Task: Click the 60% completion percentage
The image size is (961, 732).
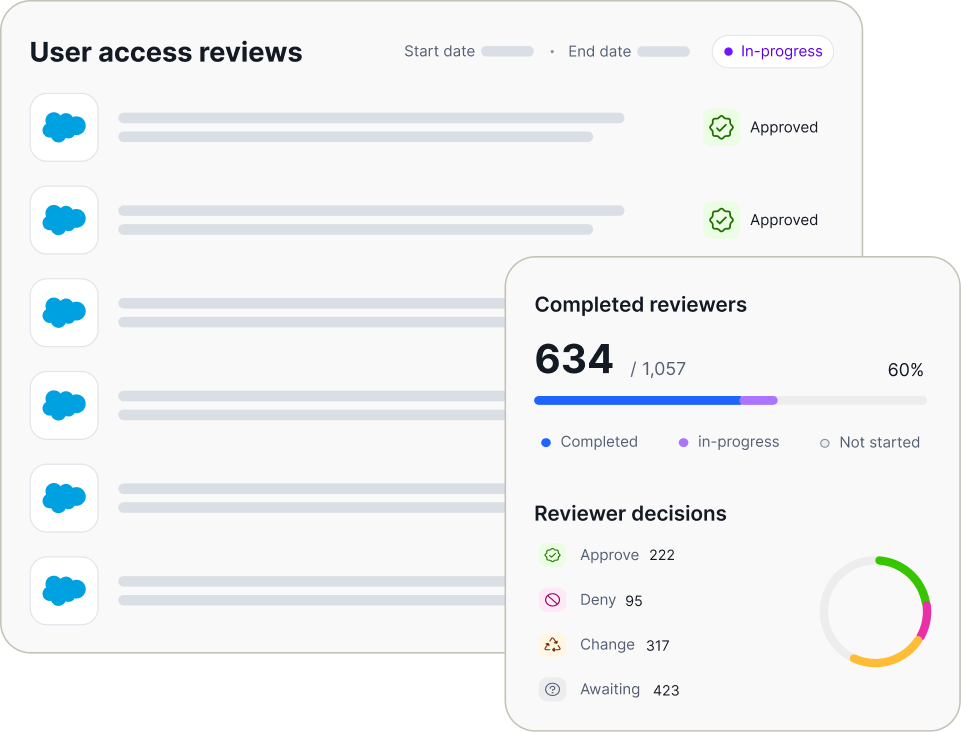Action: tap(905, 370)
